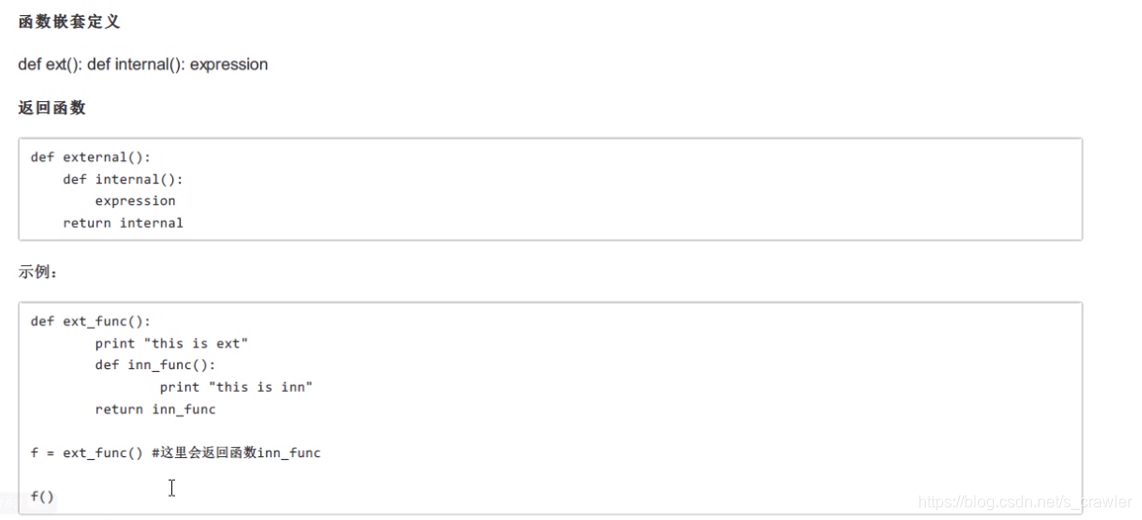The image size is (1142, 520).
Task: Click the line return internal
Action: [123, 223]
